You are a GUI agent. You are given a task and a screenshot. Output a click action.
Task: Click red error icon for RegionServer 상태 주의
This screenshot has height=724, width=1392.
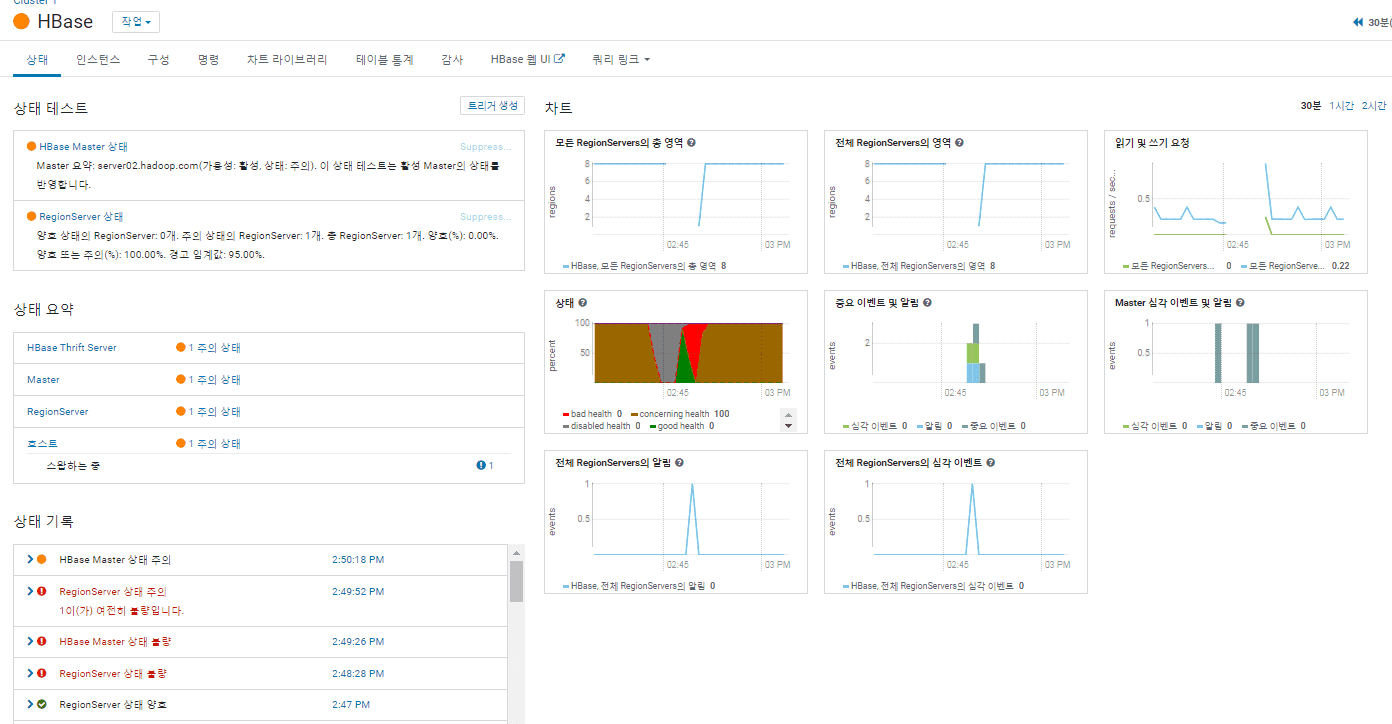[42, 592]
